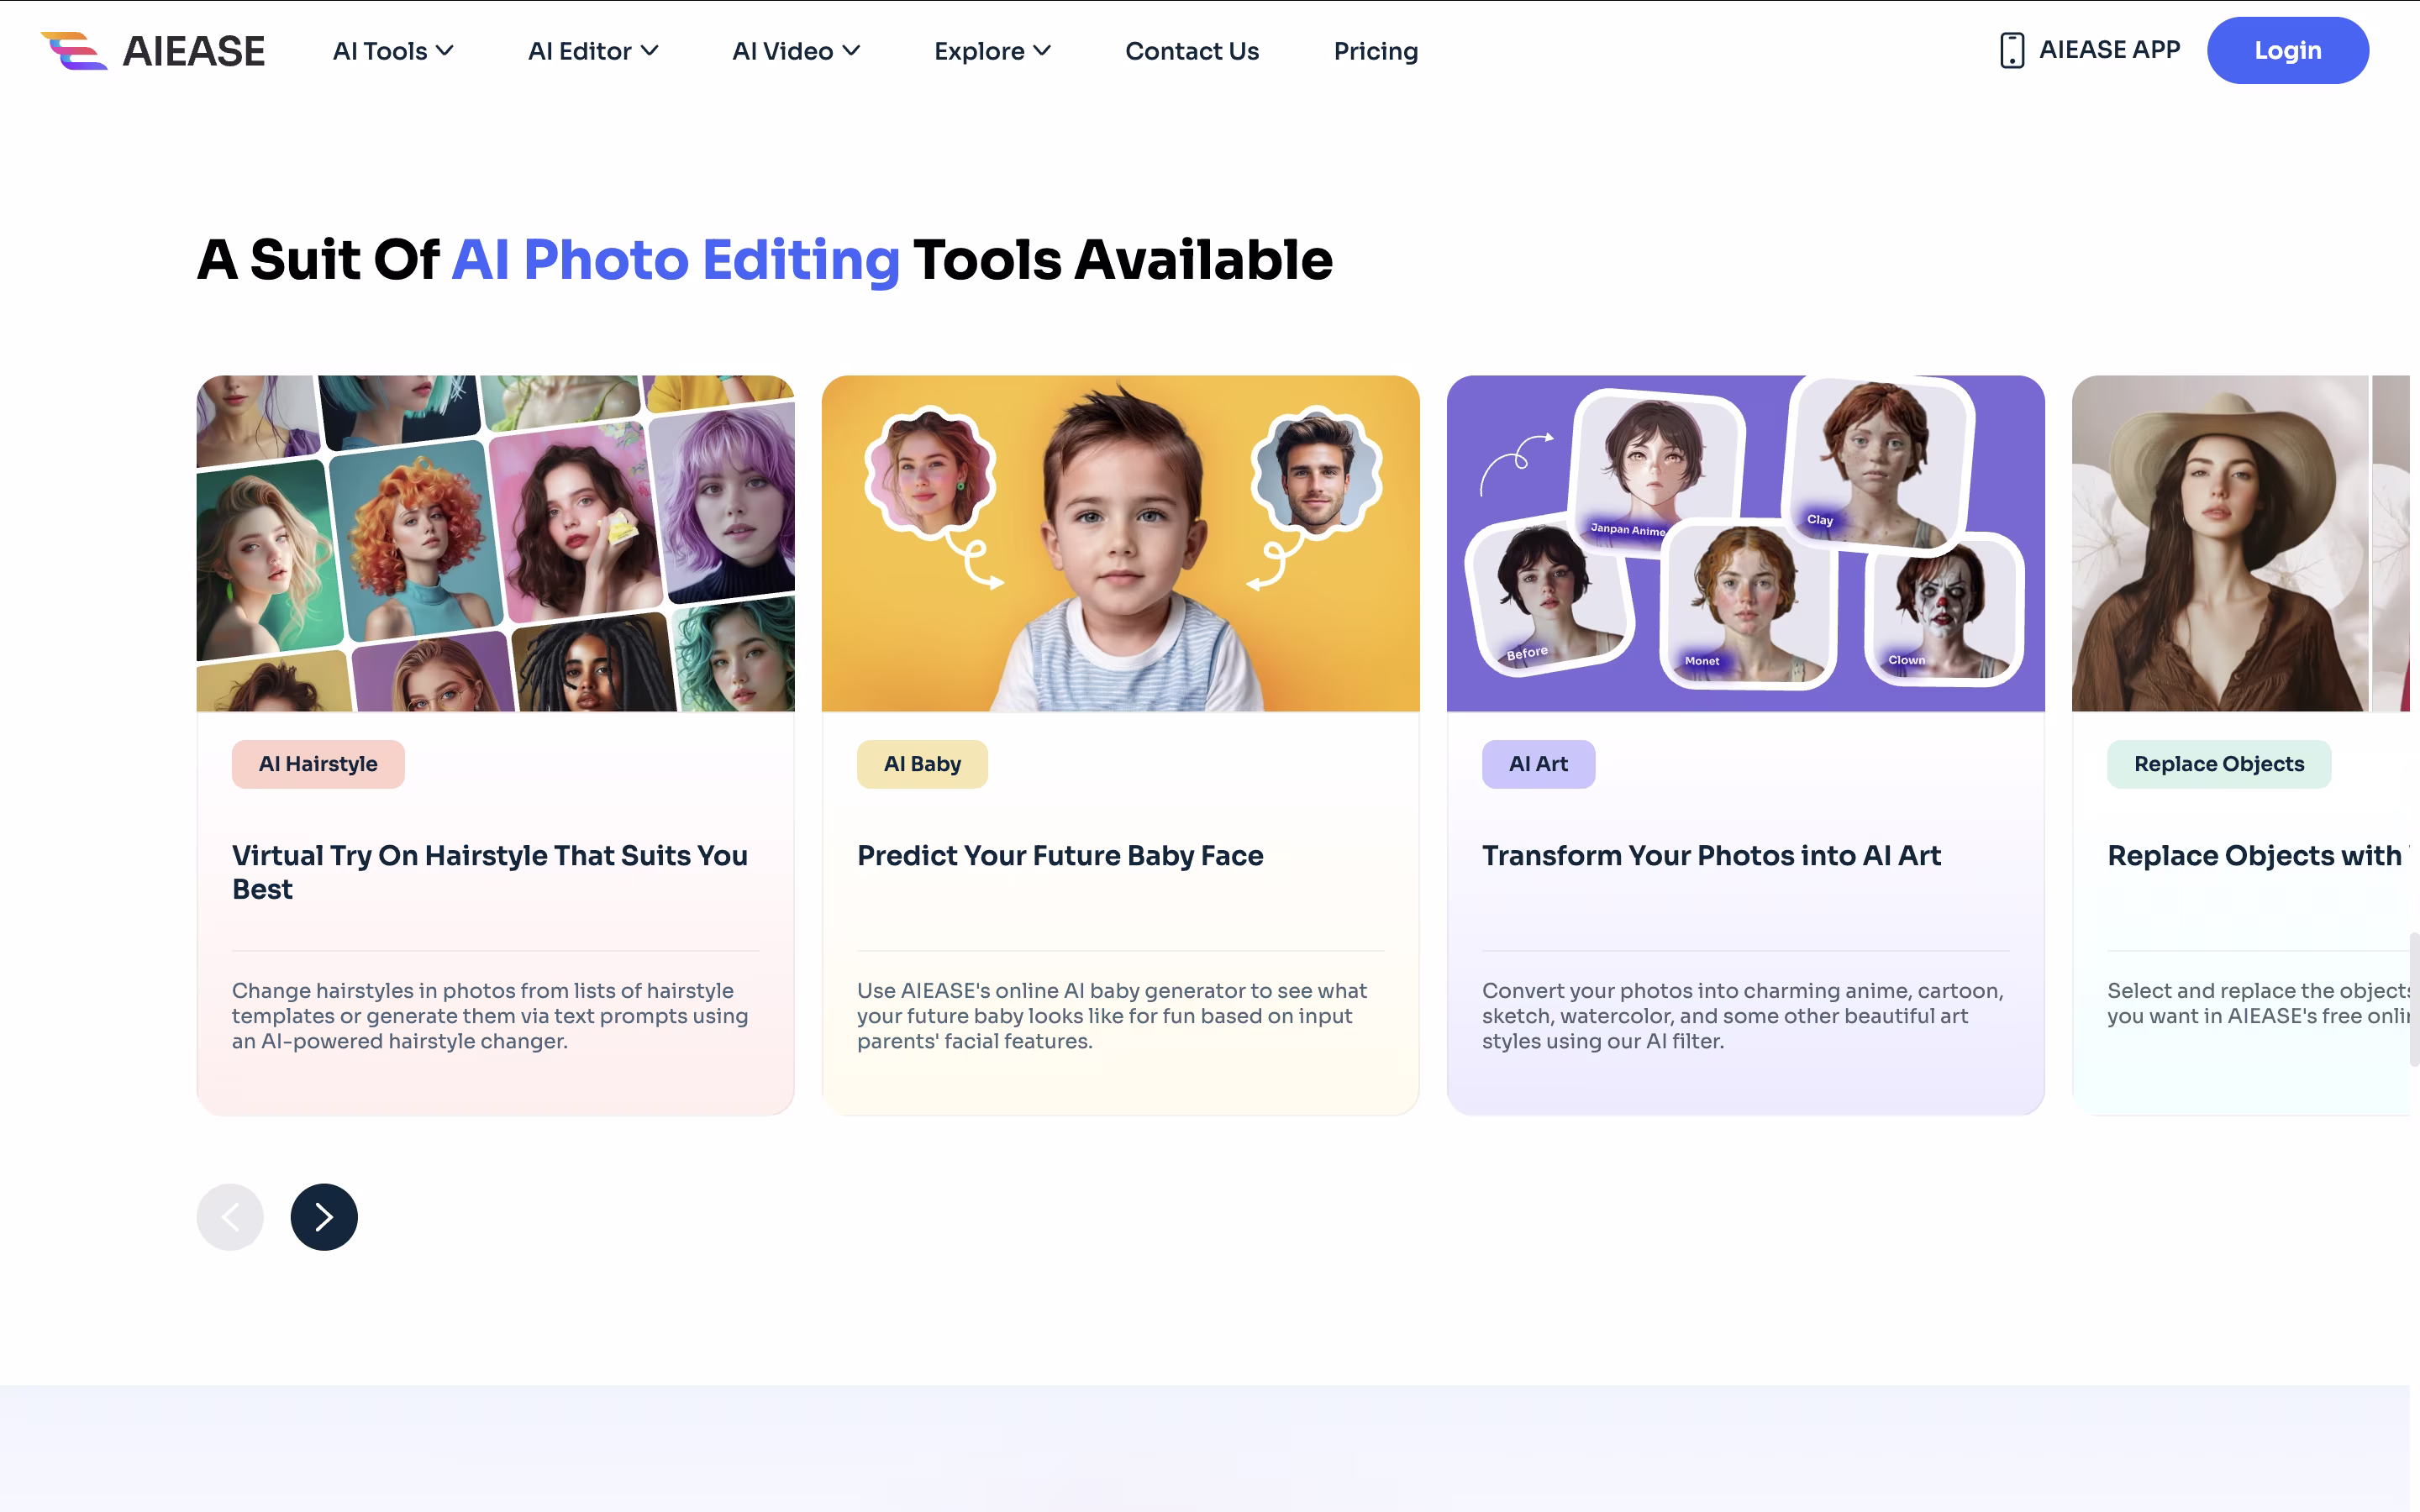Go to next carousel slide arrow
2420x1512 pixels.
click(x=324, y=1217)
